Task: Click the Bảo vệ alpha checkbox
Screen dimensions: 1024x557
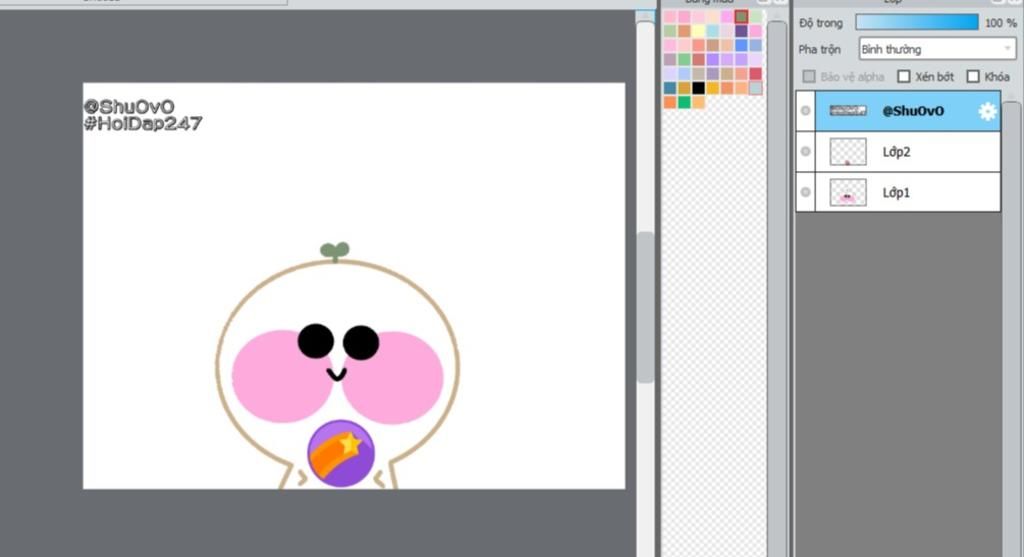Action: pos(809,76)
